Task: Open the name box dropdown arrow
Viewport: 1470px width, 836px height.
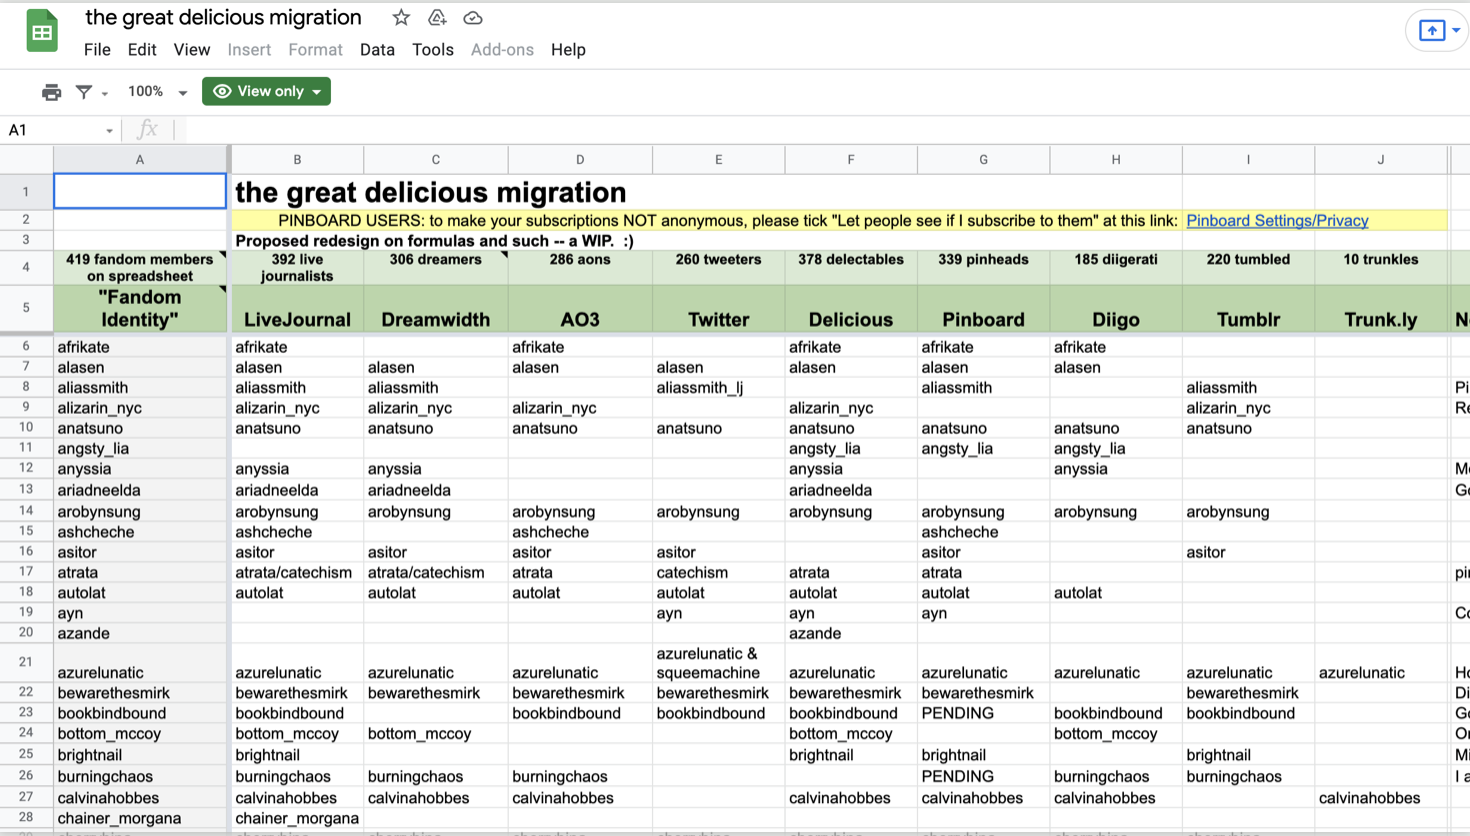Action: [x=109, y=131]
